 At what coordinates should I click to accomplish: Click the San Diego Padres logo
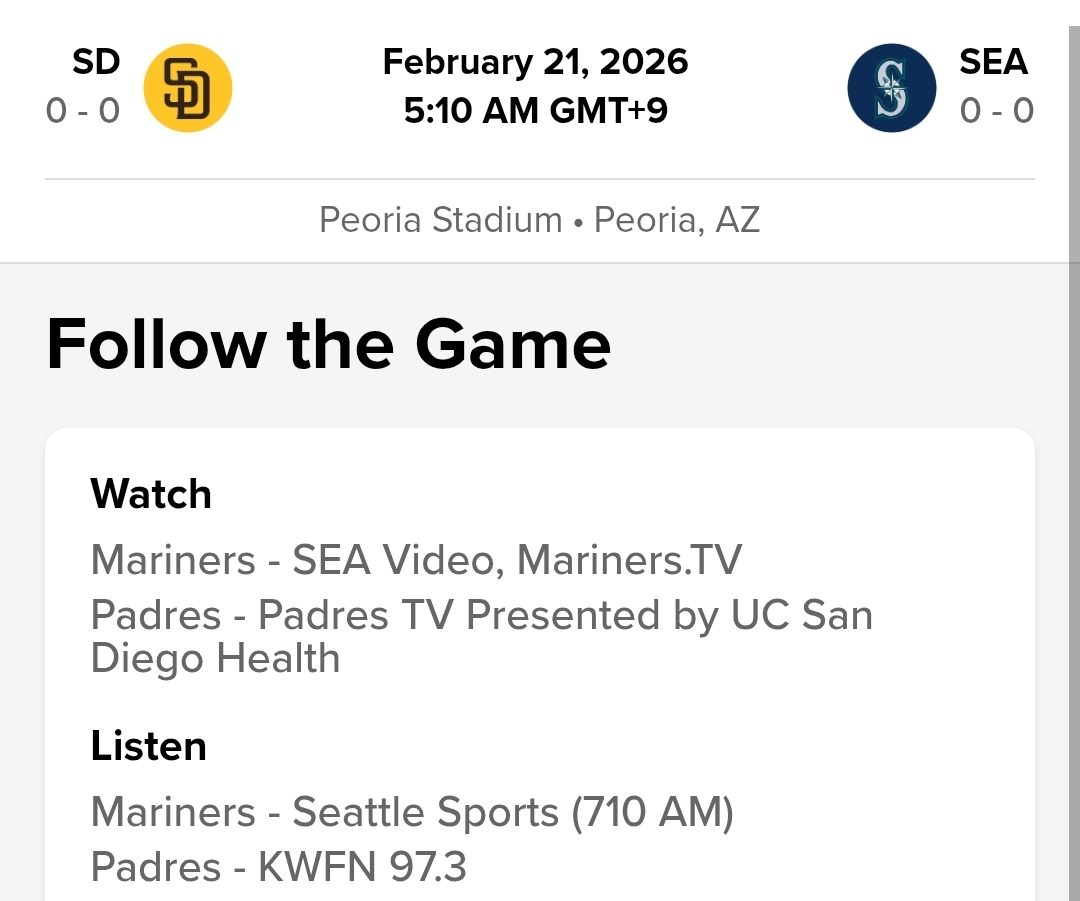point(188,88)
